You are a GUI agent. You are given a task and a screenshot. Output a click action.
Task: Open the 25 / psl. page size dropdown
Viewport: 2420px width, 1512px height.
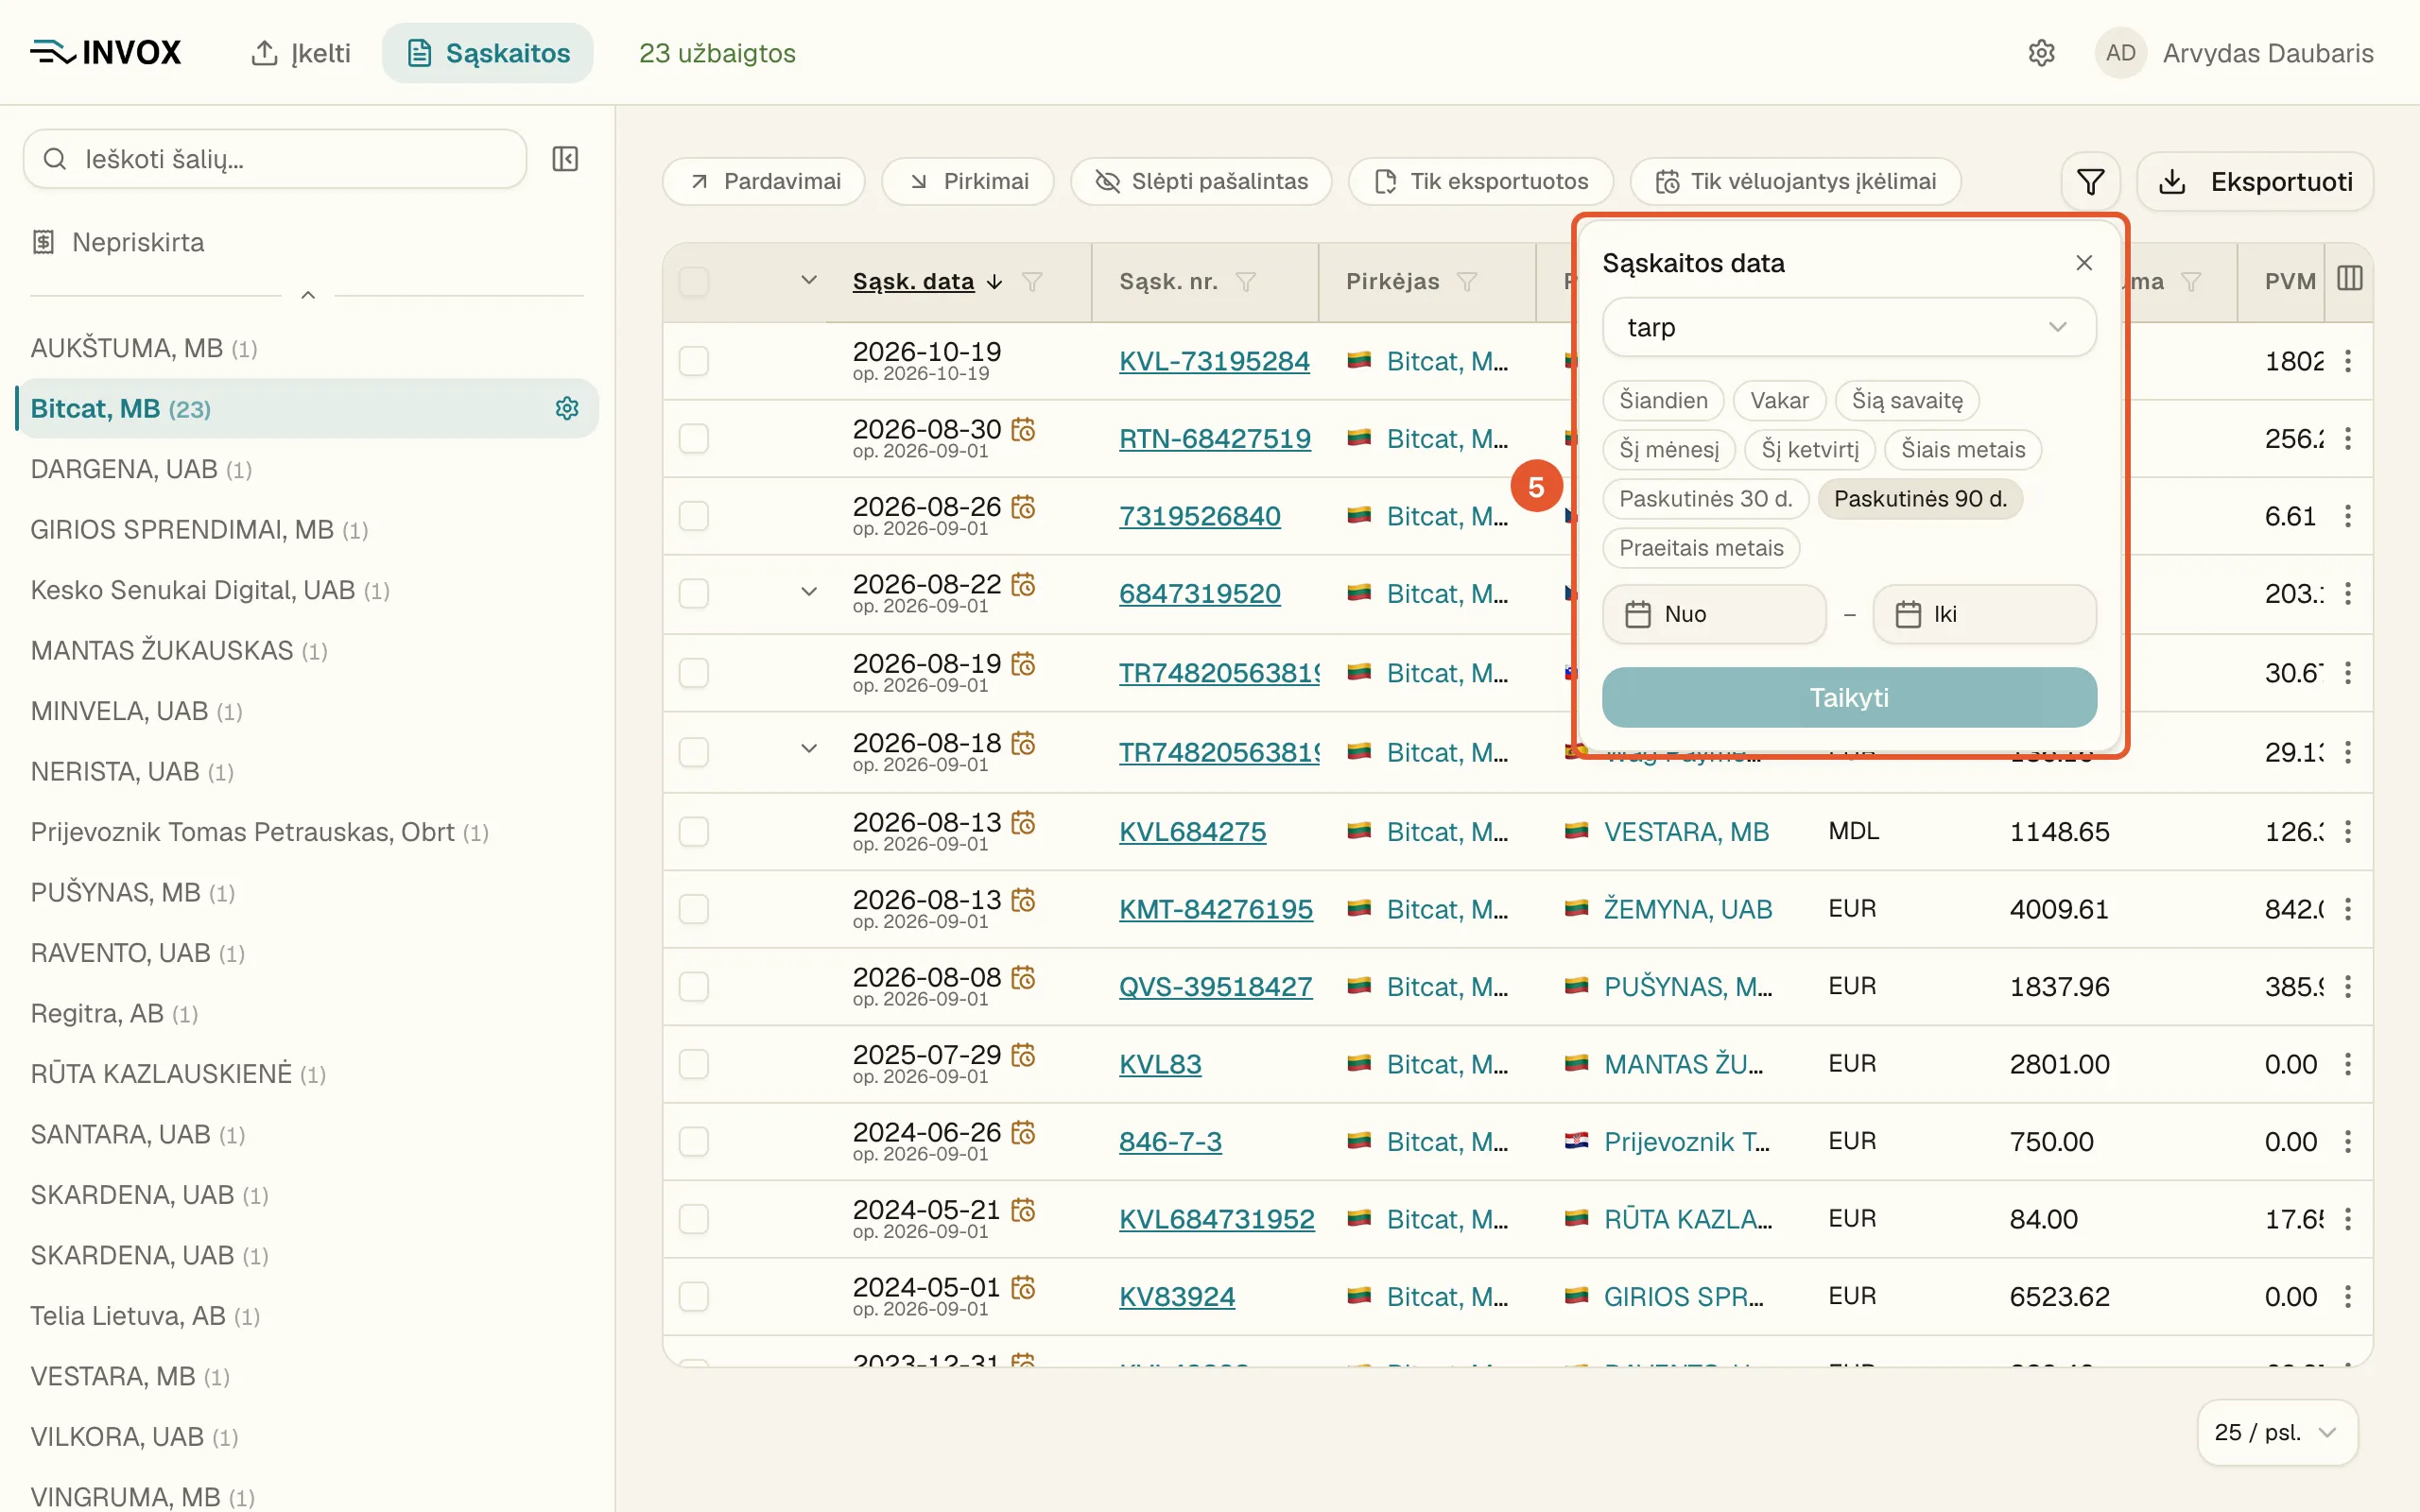2277,1432
